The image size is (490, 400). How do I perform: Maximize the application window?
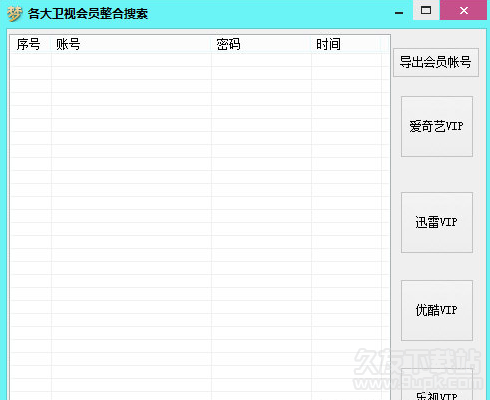pyautogui.click(x=426, y=10)
